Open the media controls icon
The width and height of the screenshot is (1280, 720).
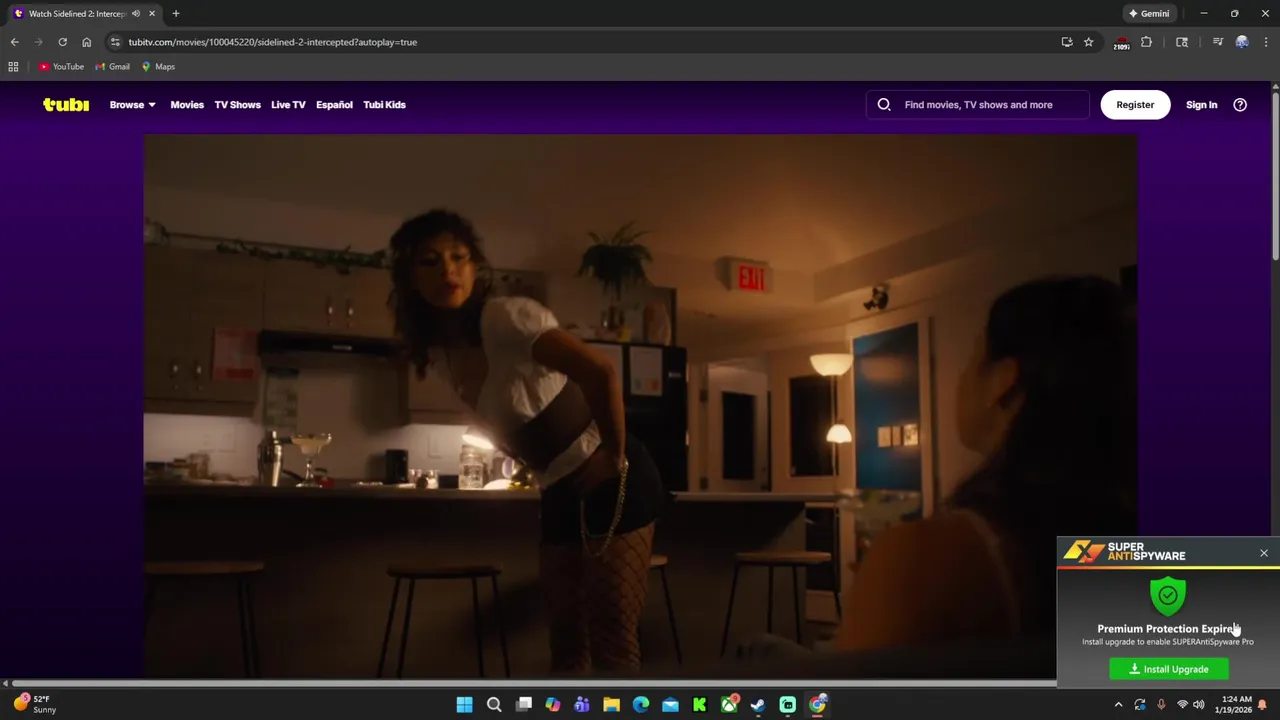tap(1217, 42)
